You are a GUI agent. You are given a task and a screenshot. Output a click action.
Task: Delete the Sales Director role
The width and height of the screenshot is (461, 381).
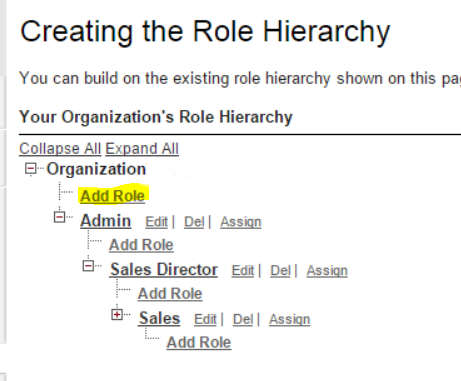point(280,271)
